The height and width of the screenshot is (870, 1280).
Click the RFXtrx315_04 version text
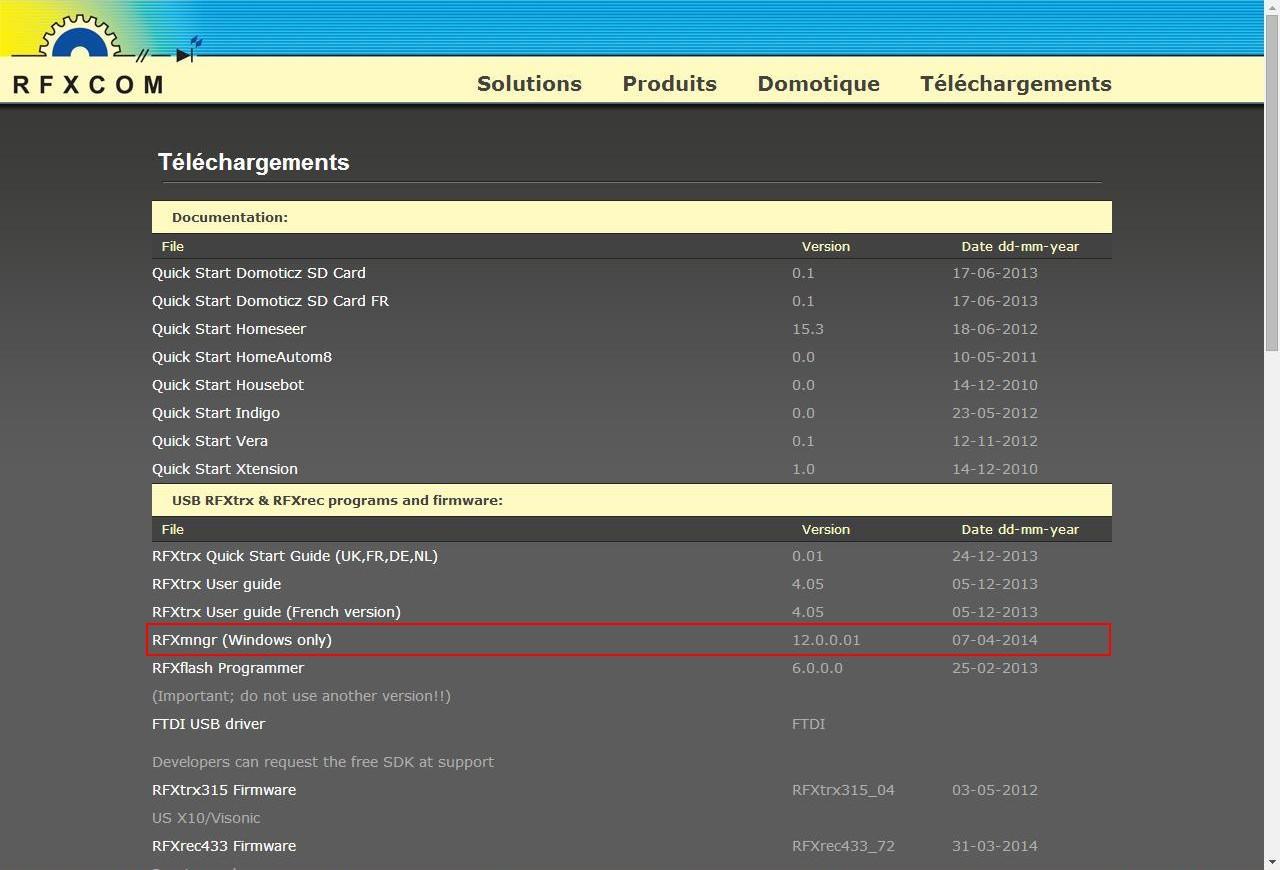(843, 790)
